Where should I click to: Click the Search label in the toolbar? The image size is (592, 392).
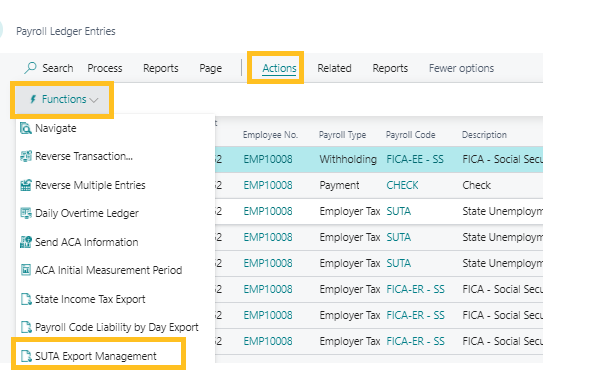tap(58, 68)
